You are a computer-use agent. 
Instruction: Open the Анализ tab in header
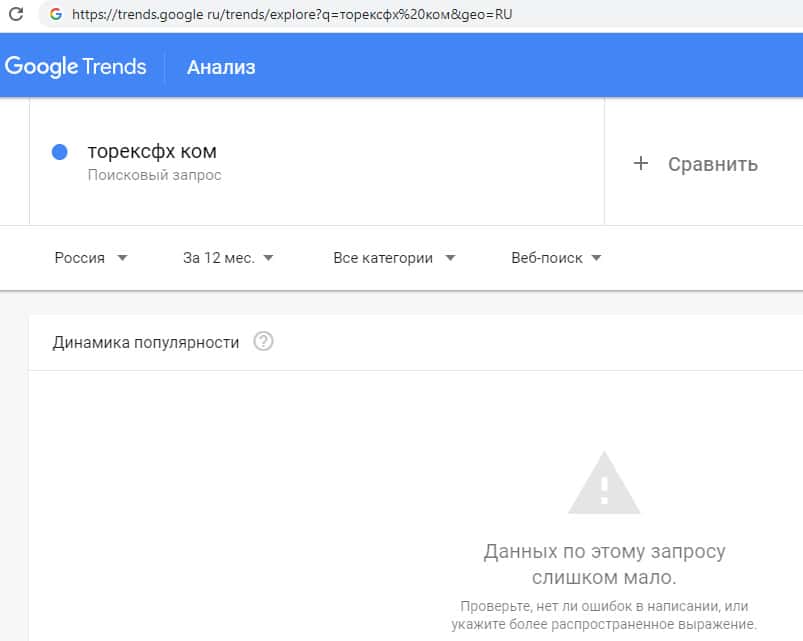pos(221,67)
